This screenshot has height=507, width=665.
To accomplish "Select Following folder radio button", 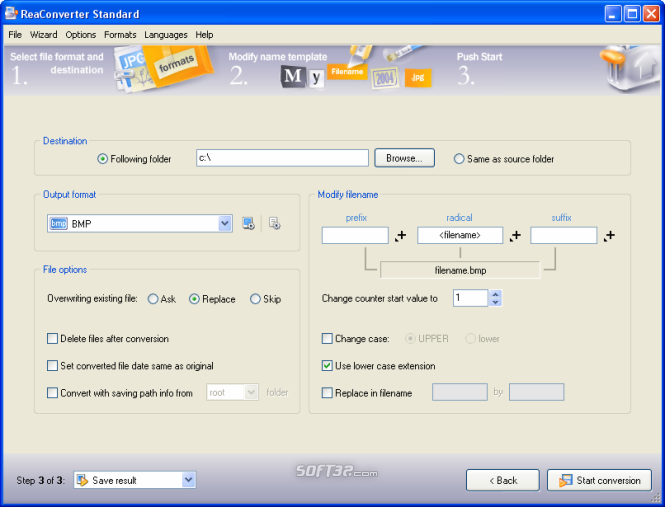I will [x=102, y=159].
